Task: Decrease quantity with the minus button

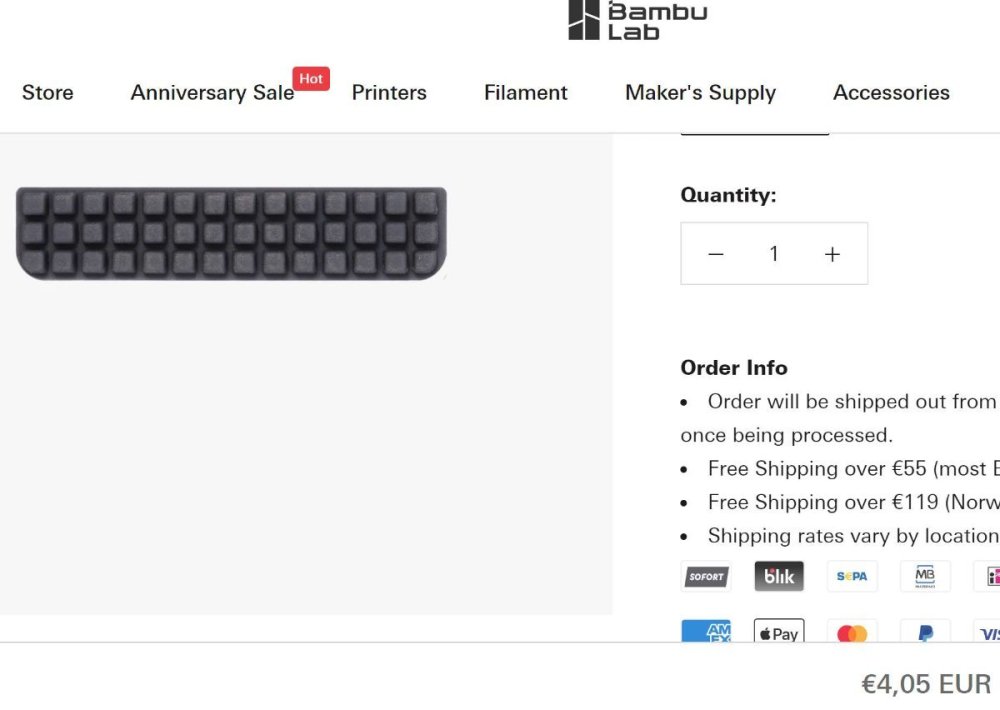Action: 716,254
